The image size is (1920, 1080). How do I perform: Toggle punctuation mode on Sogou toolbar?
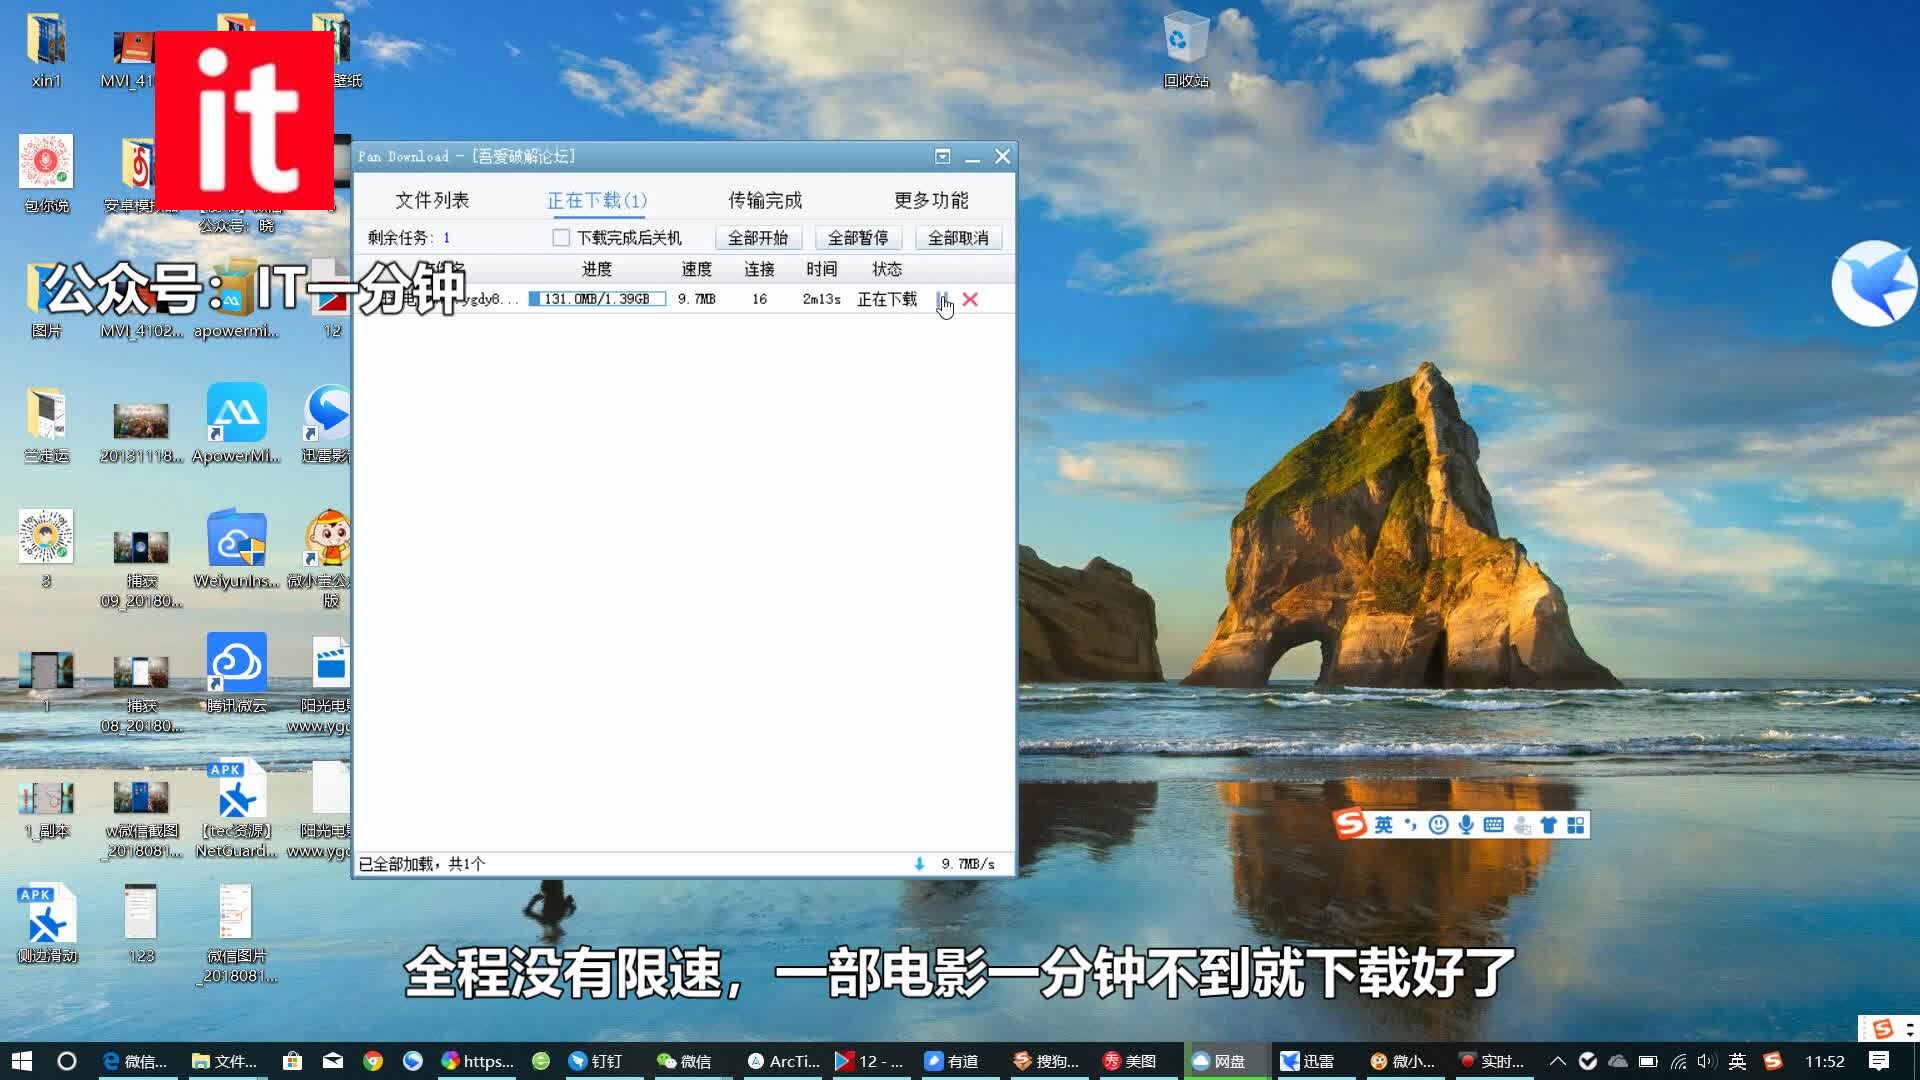(x=1410, y=825)
